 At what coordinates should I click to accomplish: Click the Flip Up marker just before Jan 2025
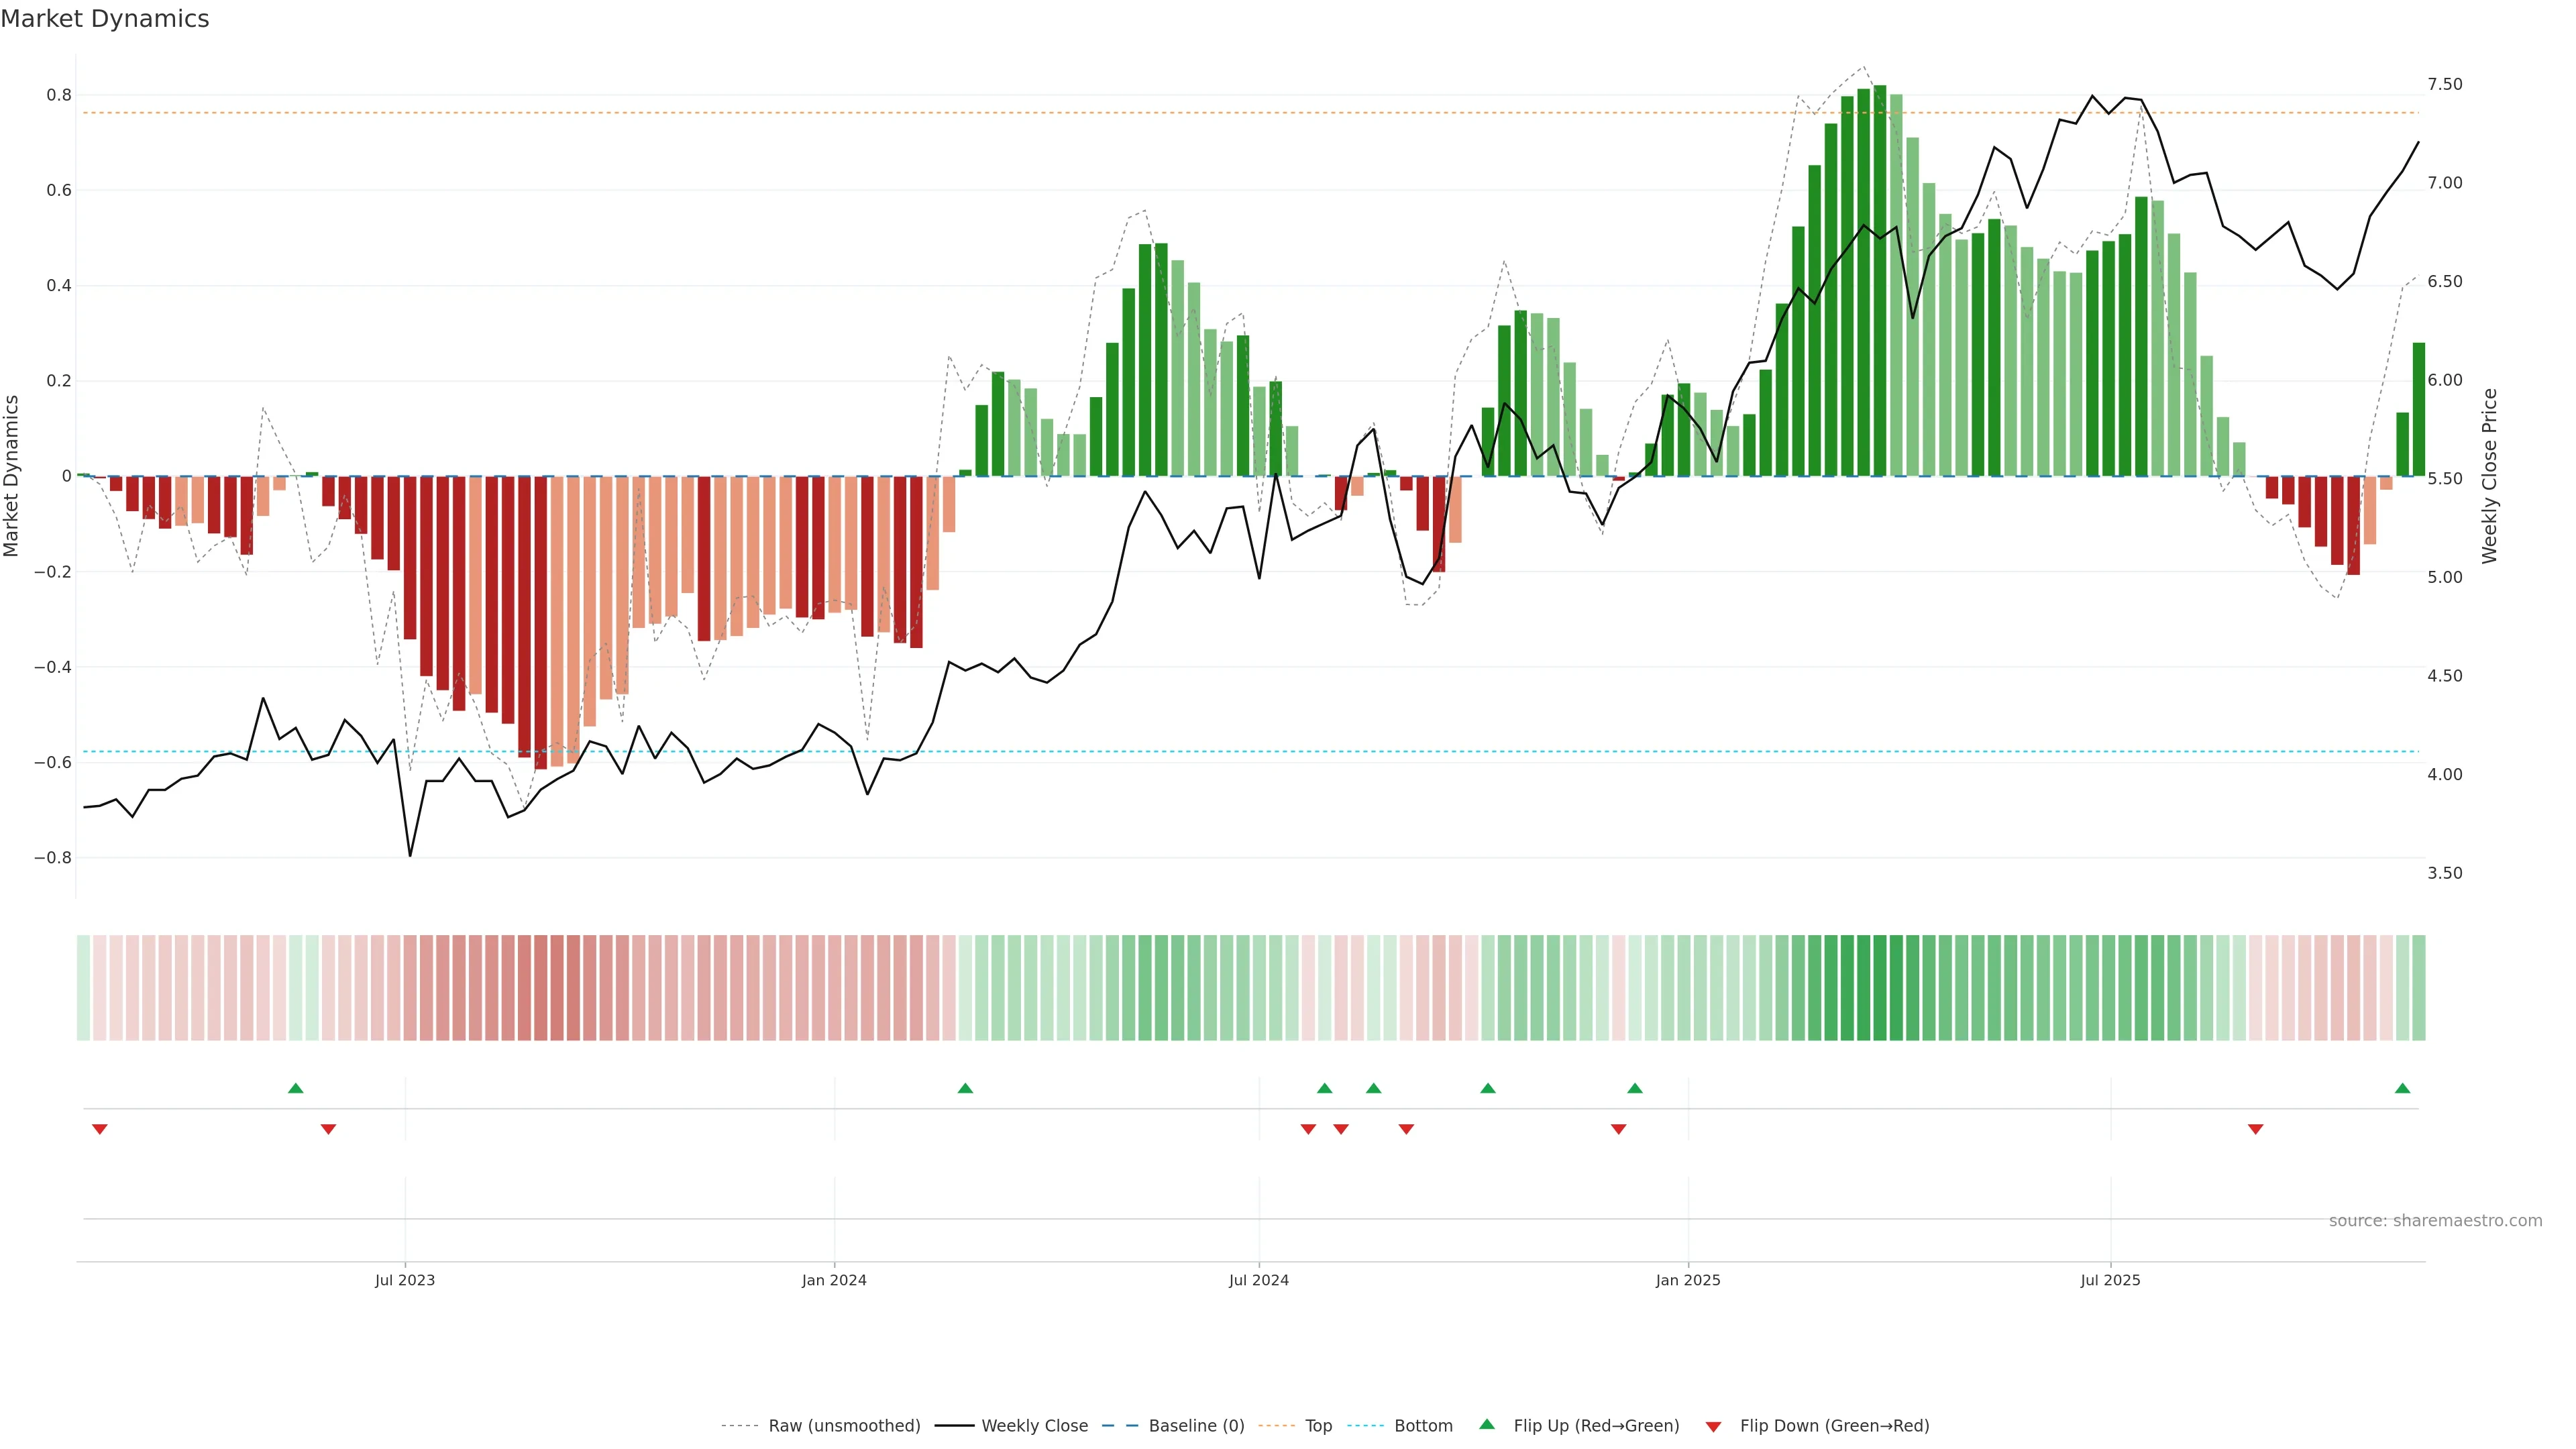click(1635, 1088)
